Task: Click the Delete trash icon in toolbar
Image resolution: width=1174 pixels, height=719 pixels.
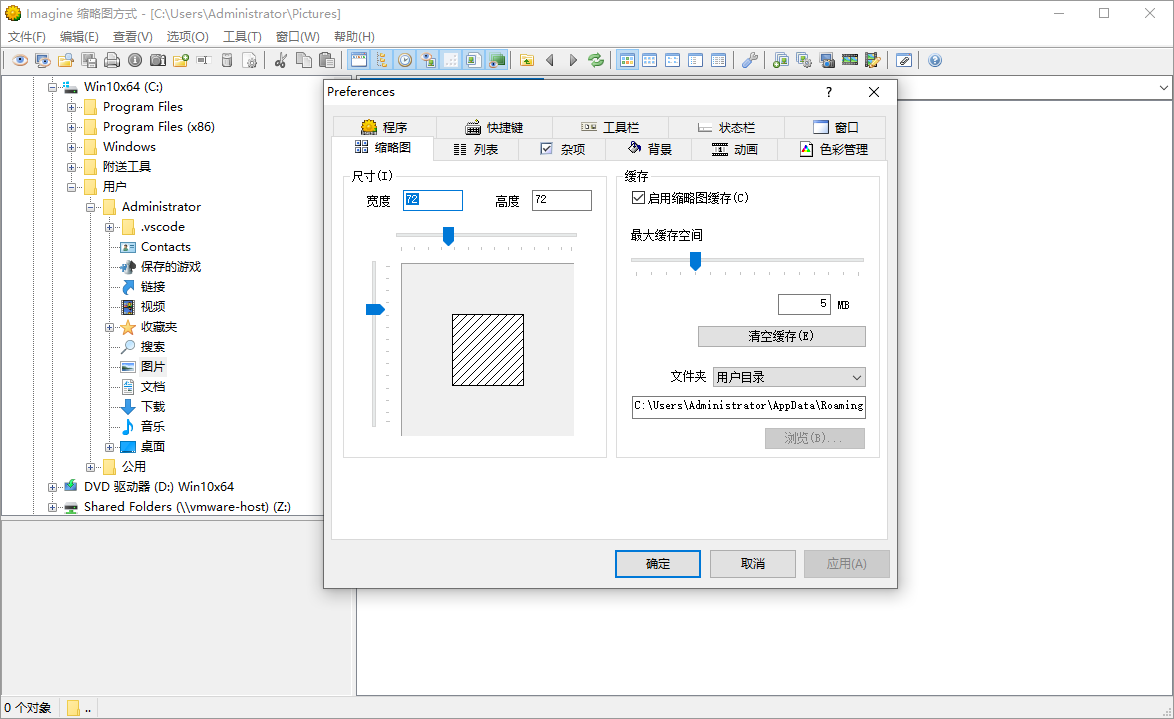Action: (x=226, y=60)
